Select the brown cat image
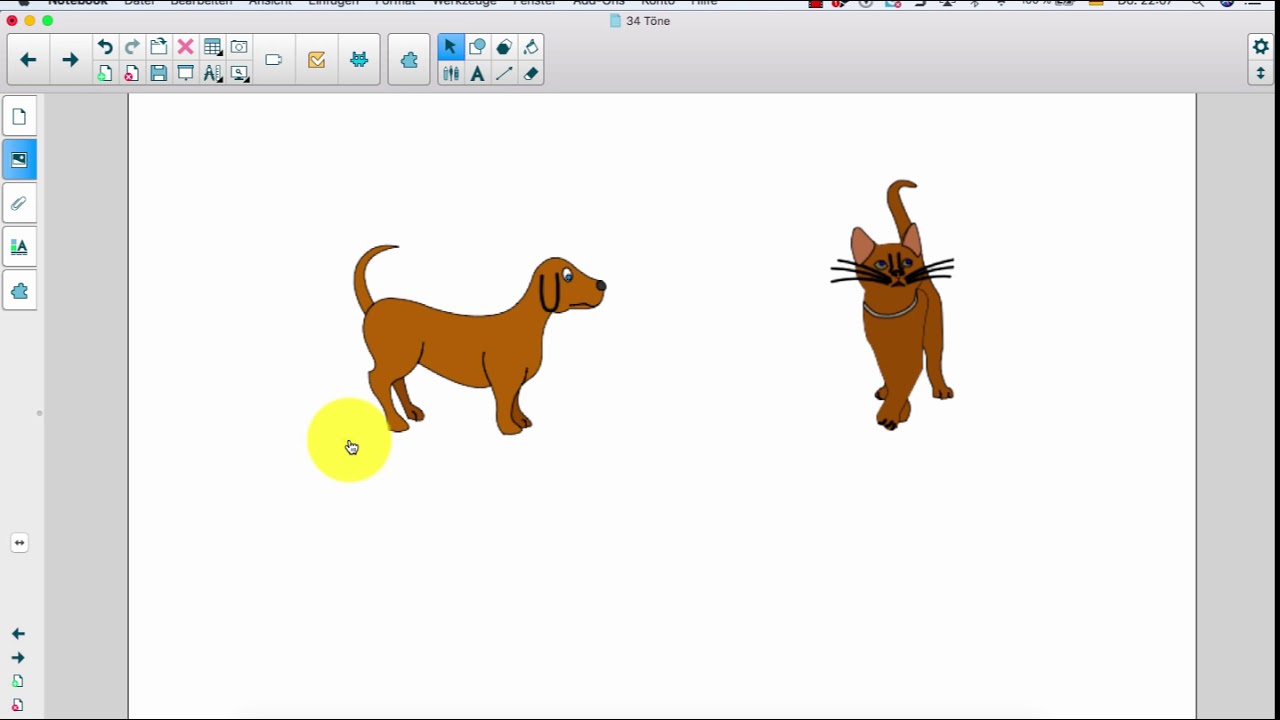 tap(895, 305)
